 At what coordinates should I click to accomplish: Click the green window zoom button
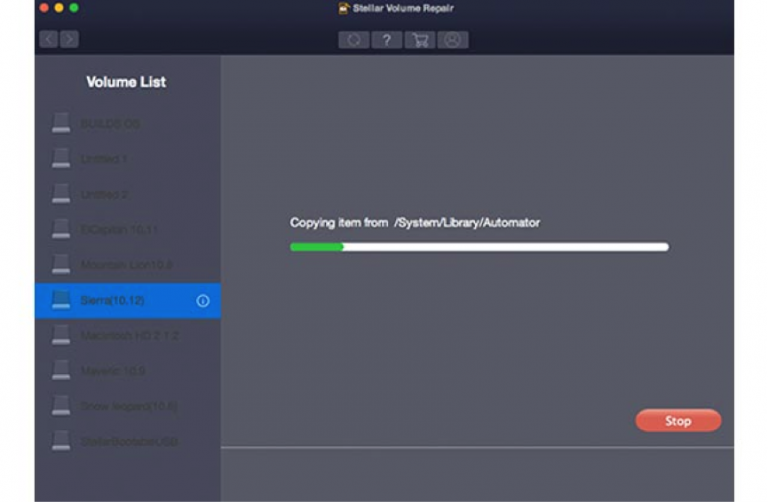74,8
